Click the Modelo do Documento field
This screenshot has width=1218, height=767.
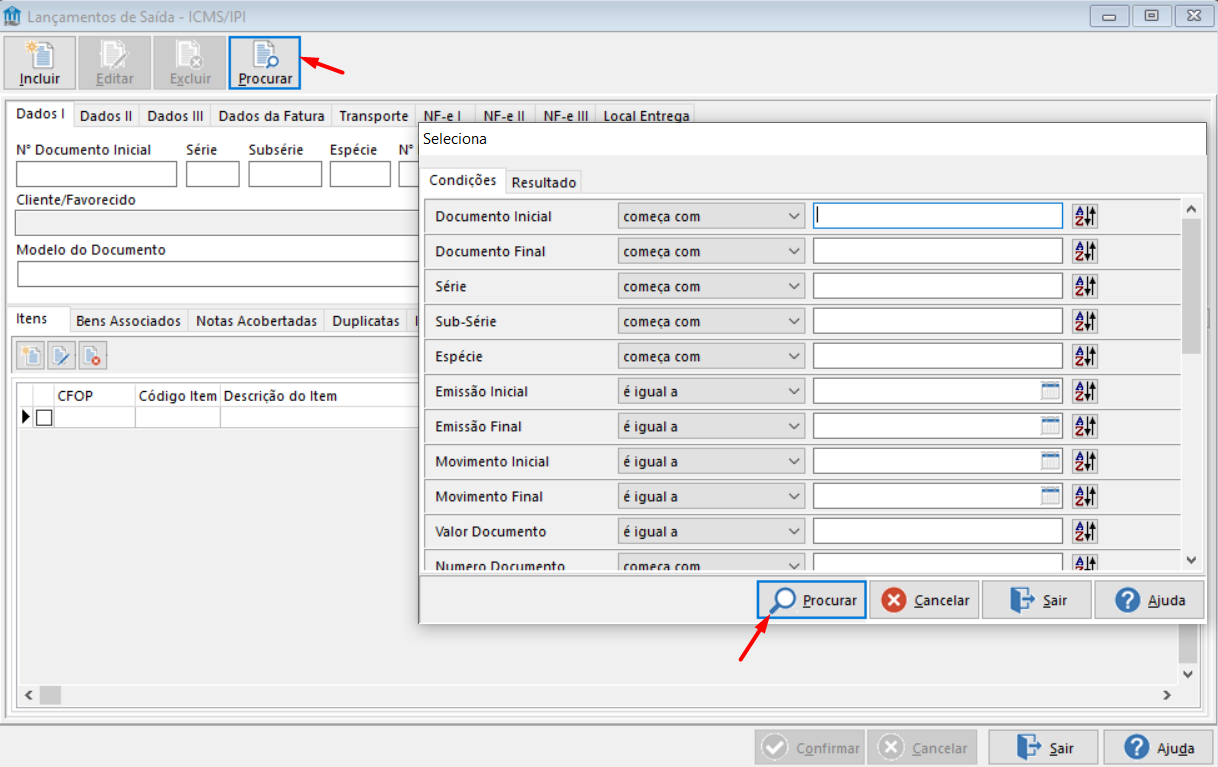point(217,274)
